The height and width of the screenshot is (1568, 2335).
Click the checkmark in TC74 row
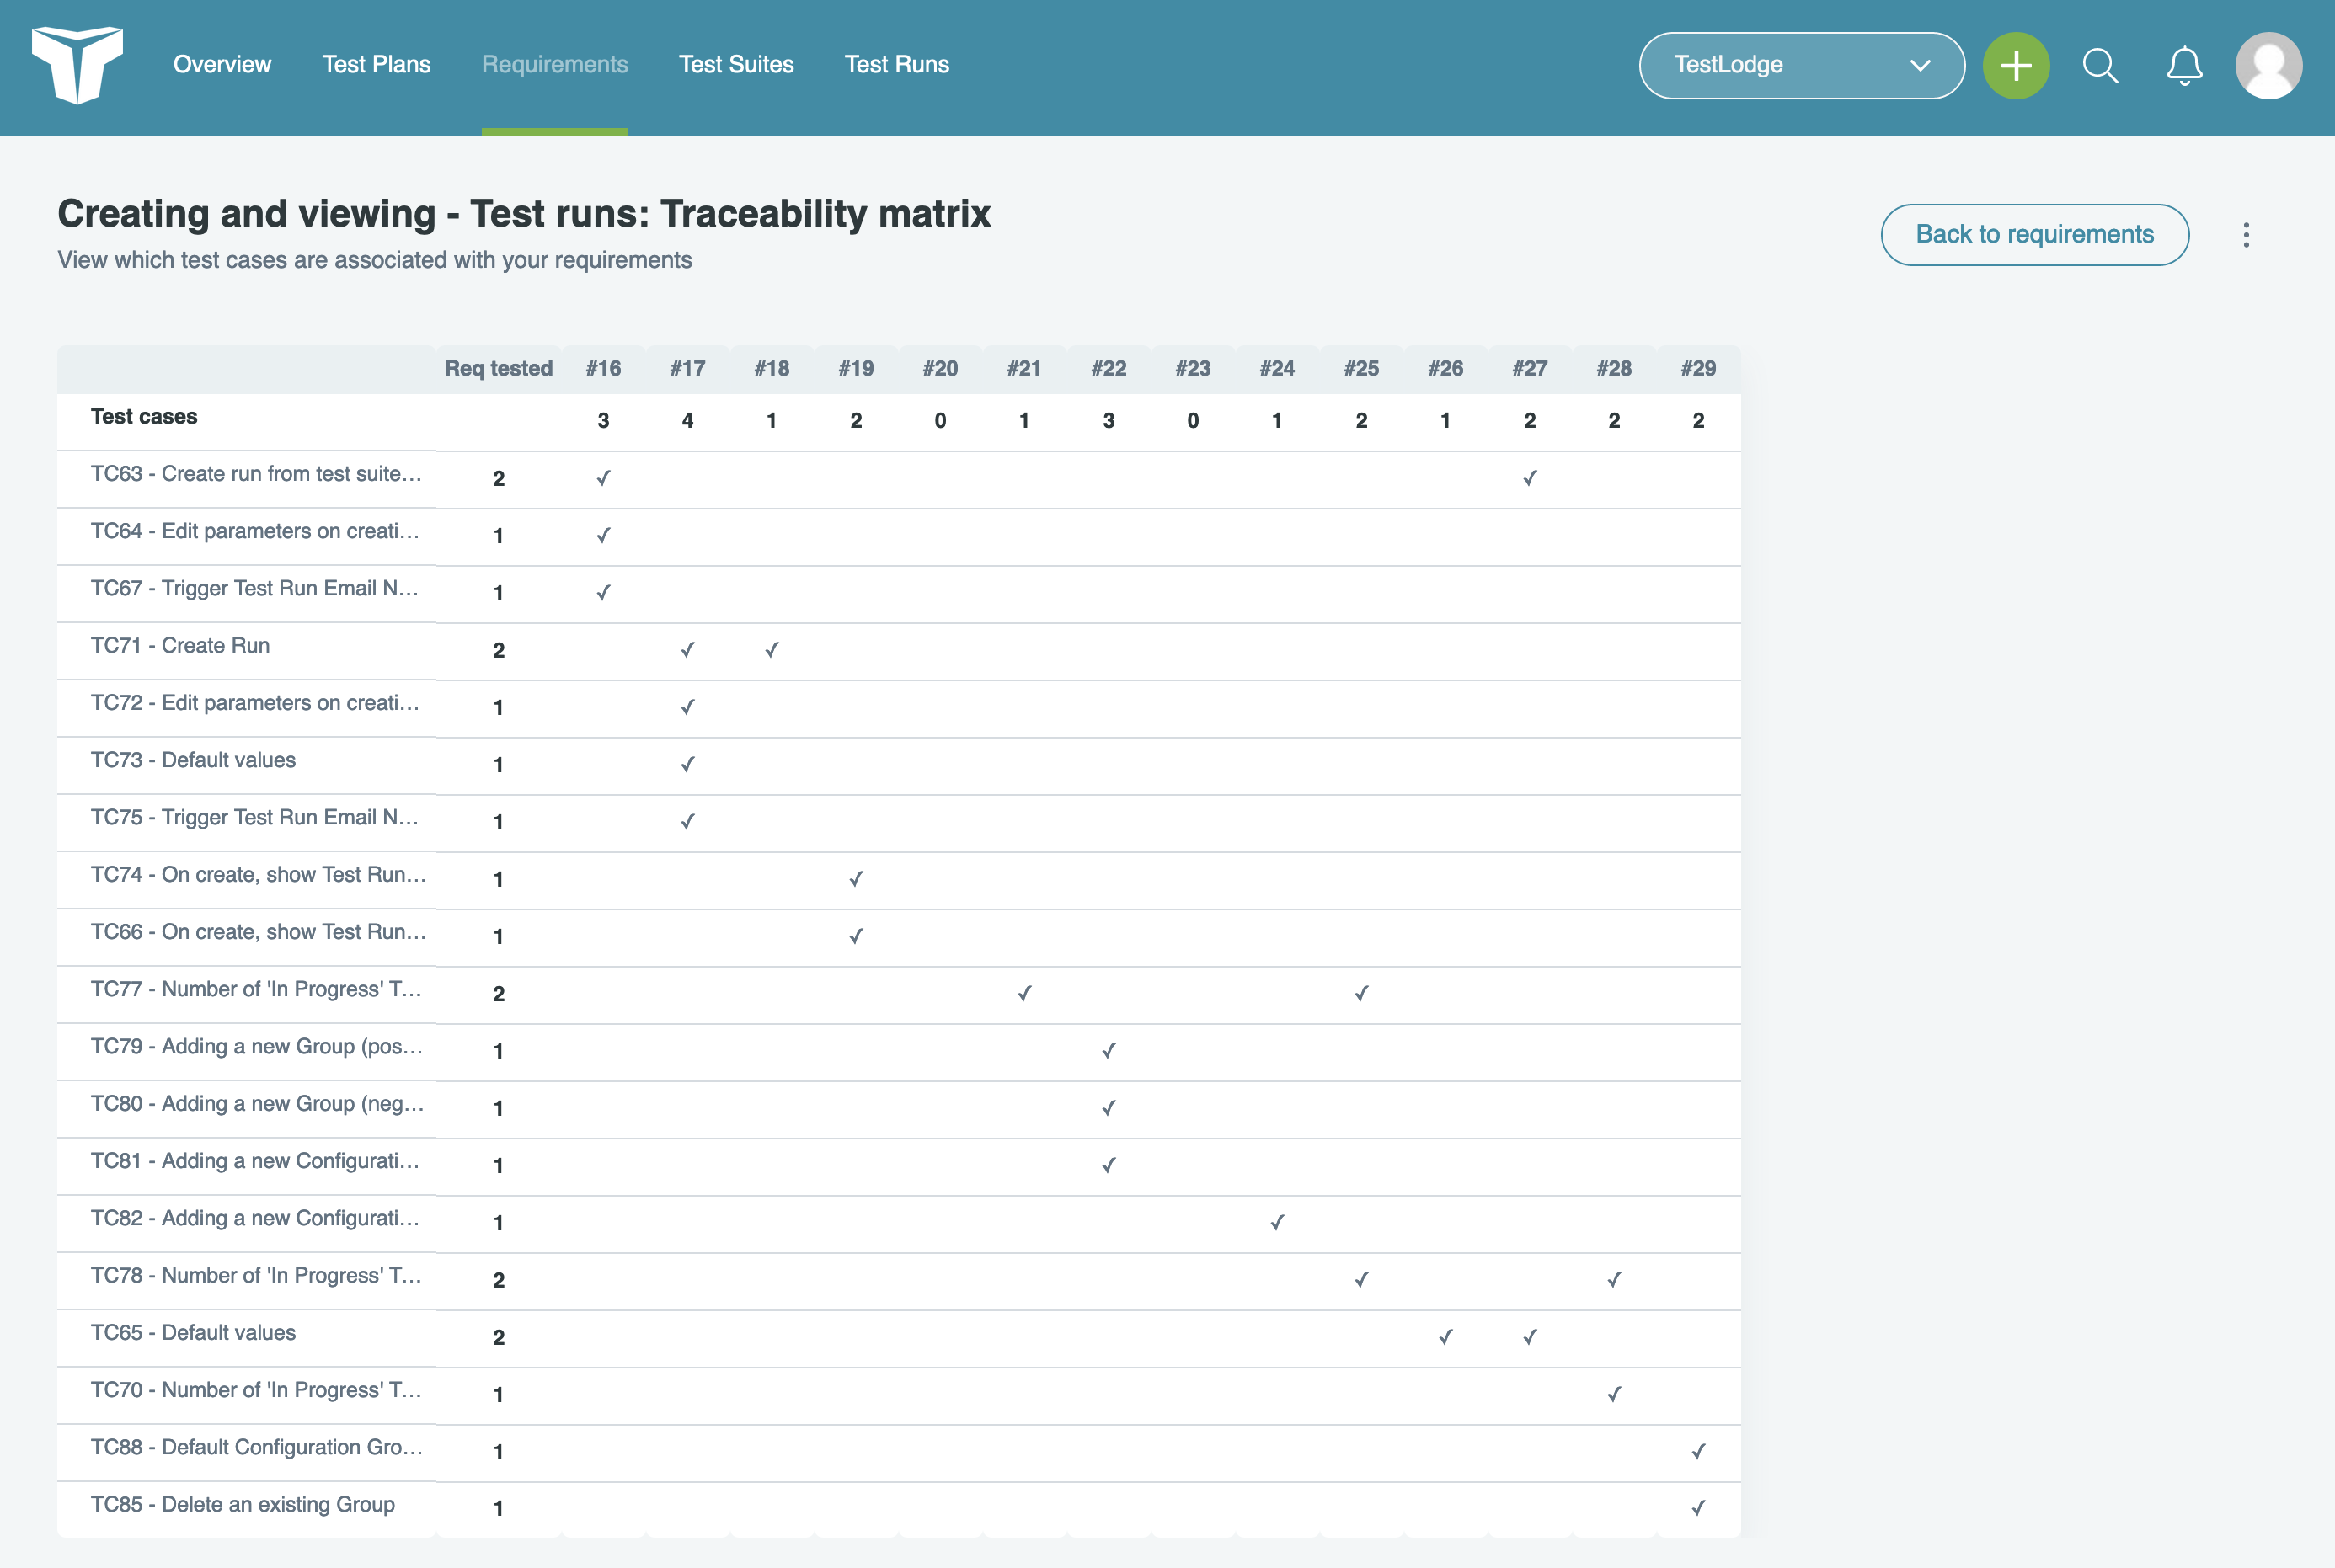856,879
